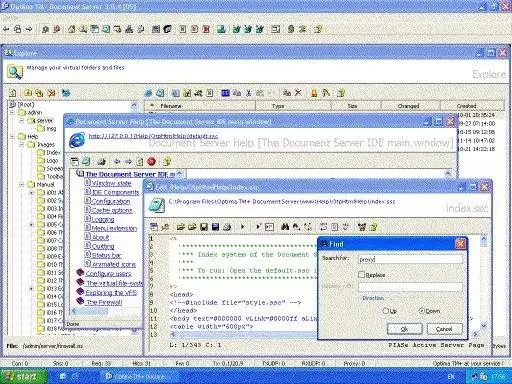Collapse the Manual folder in tree

[22, 184]
